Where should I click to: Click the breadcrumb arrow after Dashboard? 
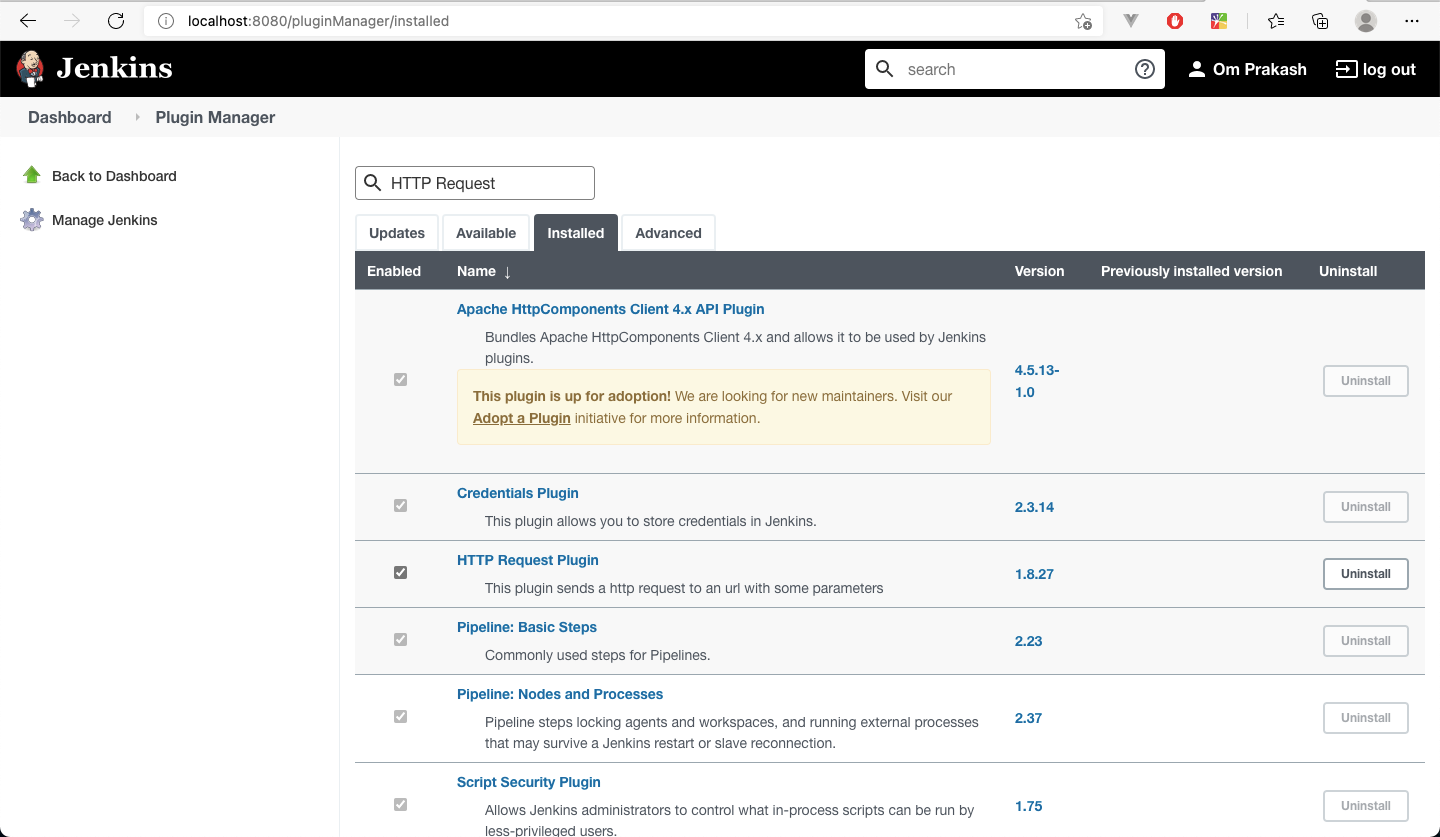[137, 118]
